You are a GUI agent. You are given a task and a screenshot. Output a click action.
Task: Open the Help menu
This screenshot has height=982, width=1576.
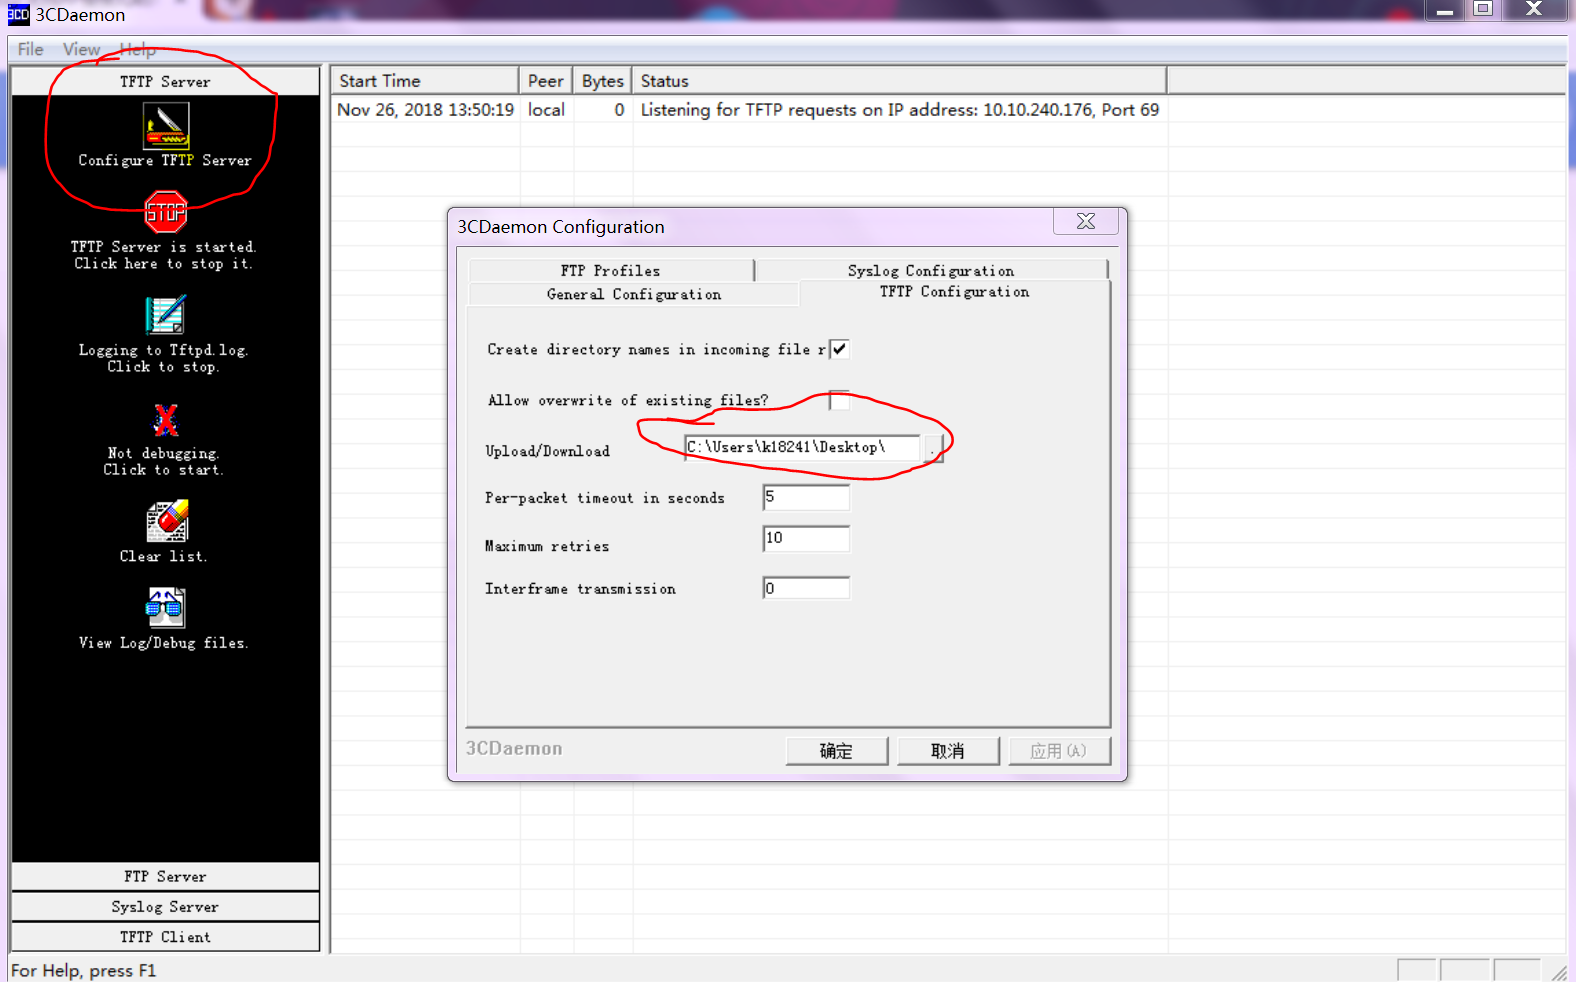click(x=138, y=49)
